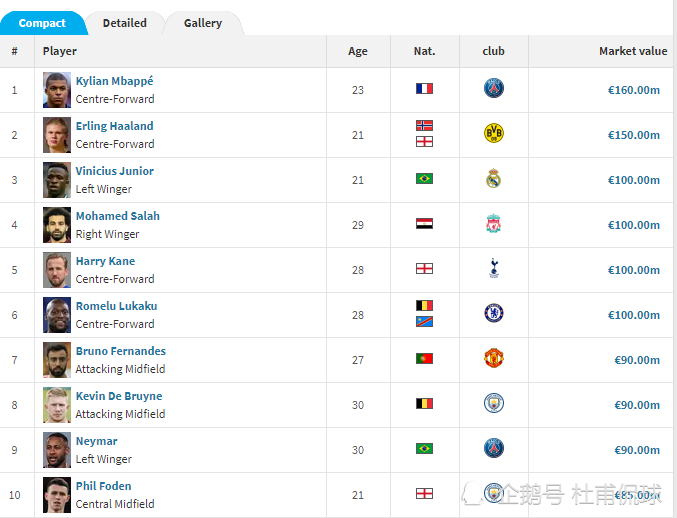Open the Kylian Mbappé player link
Viewport: 677px width, 518px height.
(114, 81)
